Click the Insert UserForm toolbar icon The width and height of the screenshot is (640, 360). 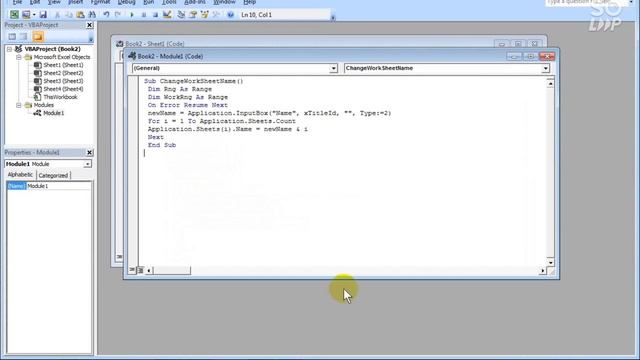pyautogui.click(x=26, y=15)
